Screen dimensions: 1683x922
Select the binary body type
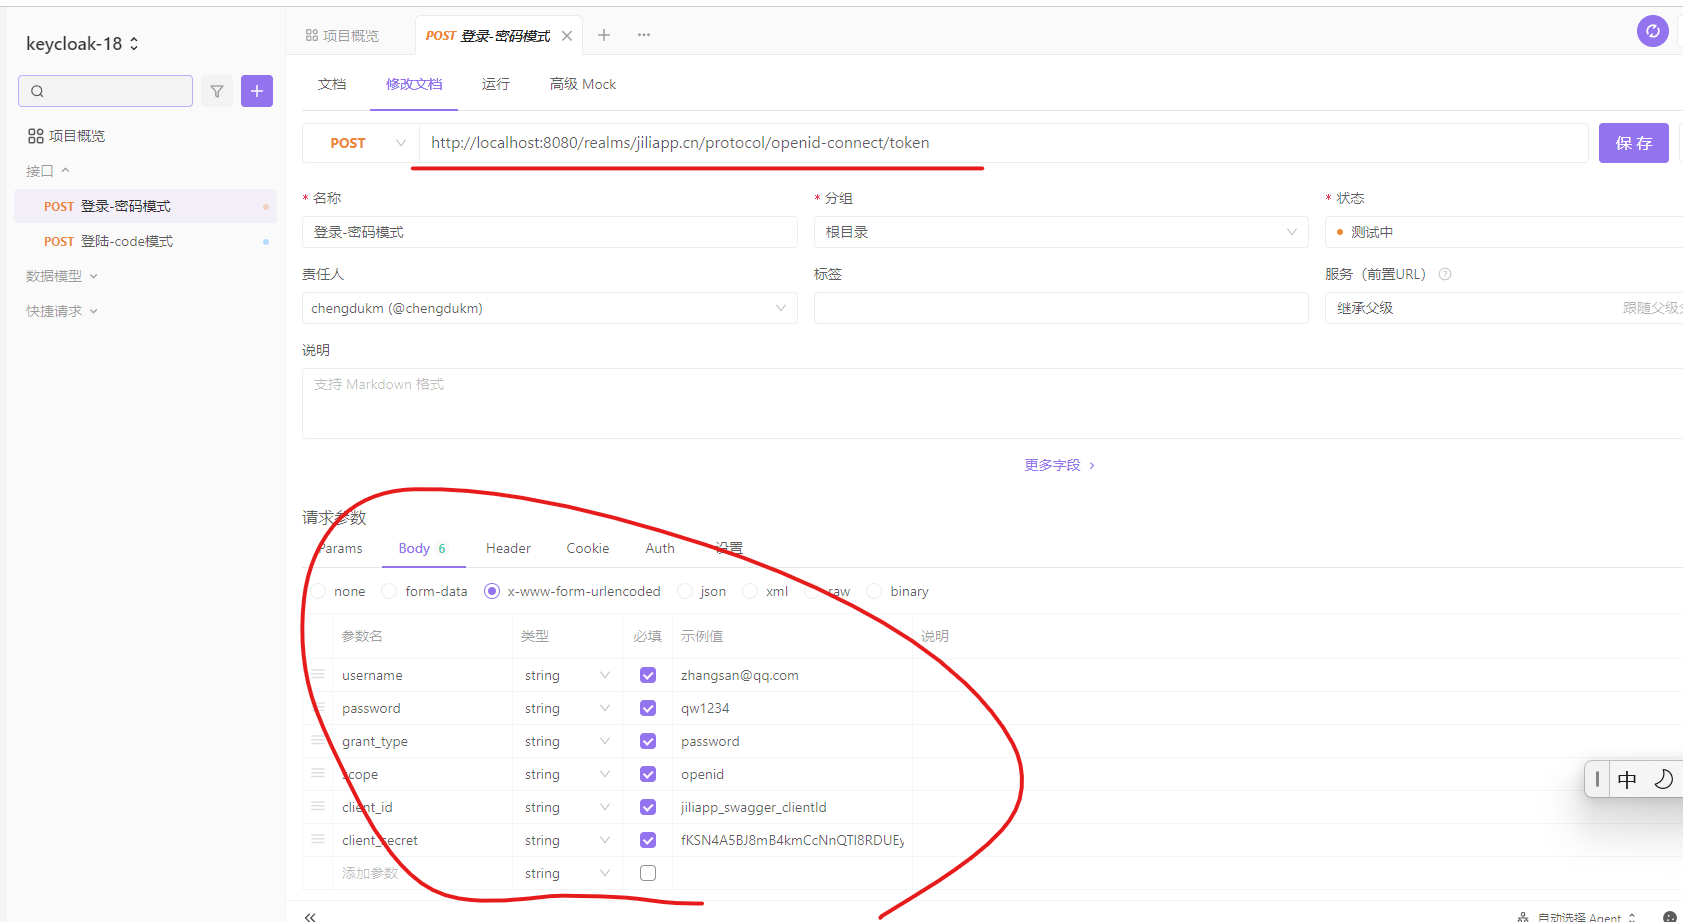point(898,591)
